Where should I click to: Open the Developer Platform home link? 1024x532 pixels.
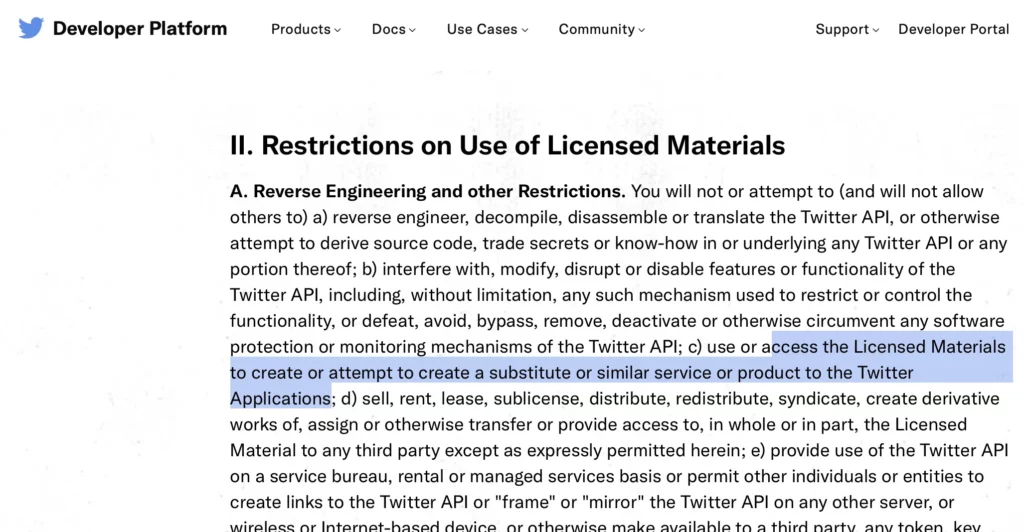click(140, 29)
